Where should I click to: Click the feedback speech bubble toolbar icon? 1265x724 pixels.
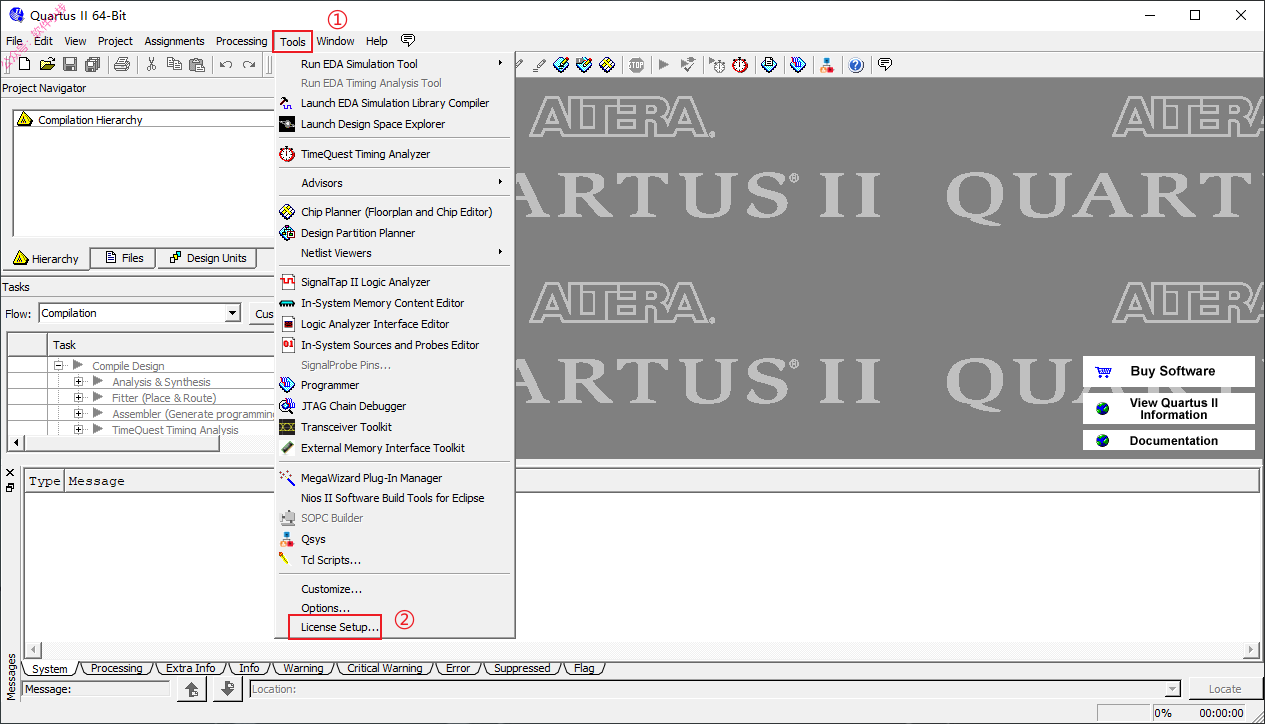point(885,64)
